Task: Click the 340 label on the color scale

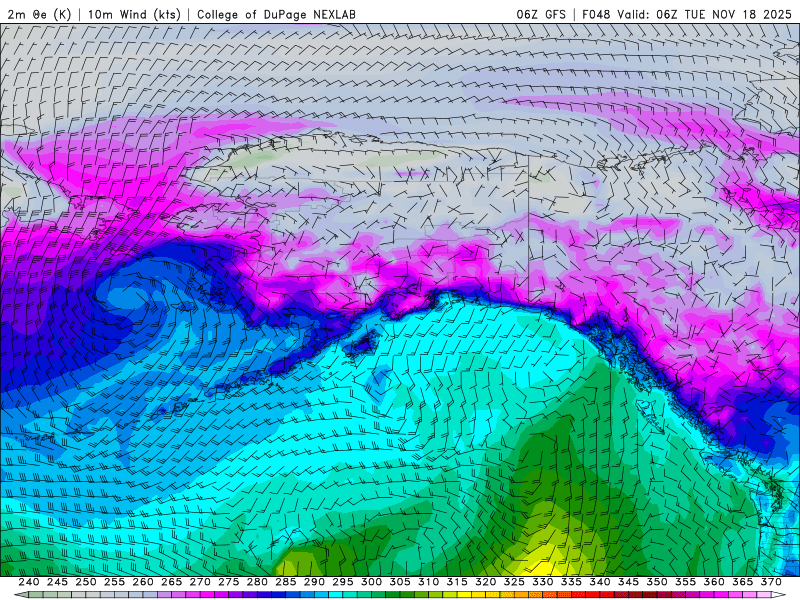Action: point(600,582)
